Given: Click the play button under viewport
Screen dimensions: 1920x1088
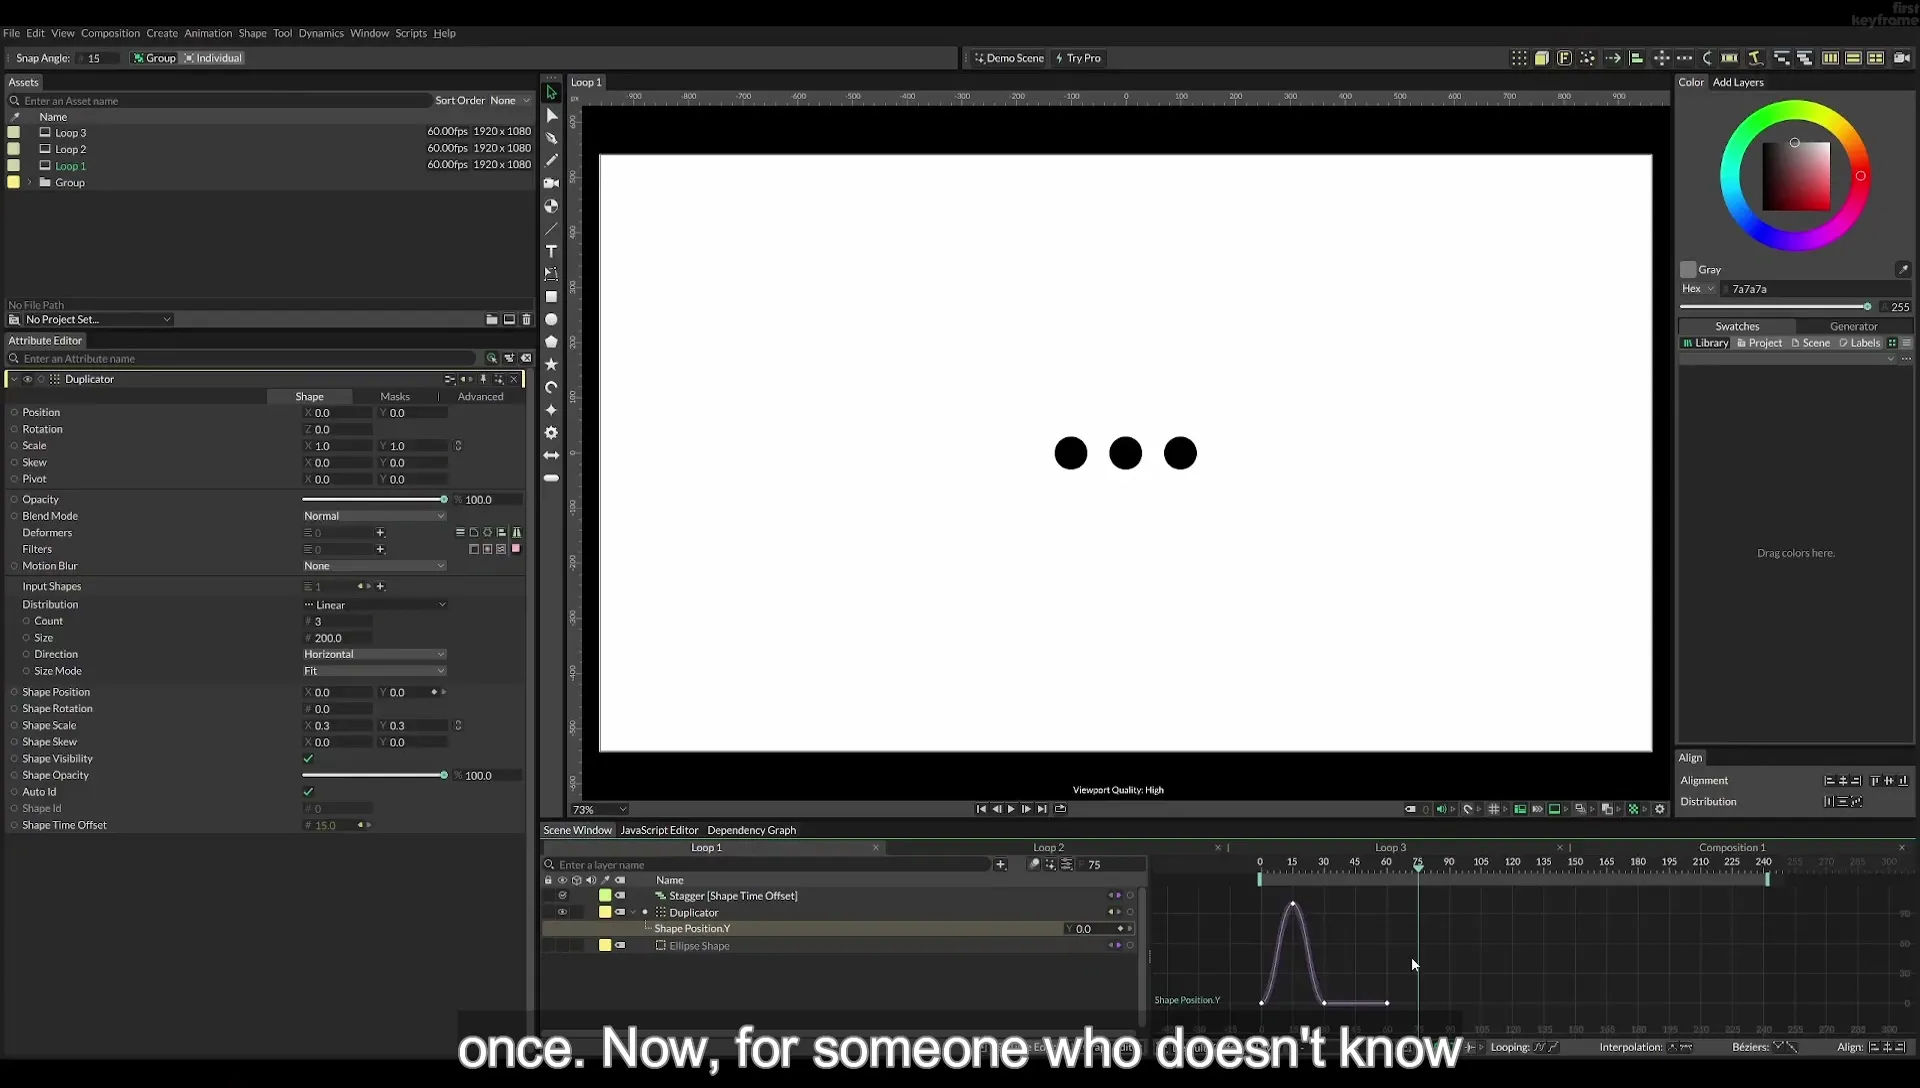Looking at the screenshot, I should pyautogui.click(x=1011, y=809).
